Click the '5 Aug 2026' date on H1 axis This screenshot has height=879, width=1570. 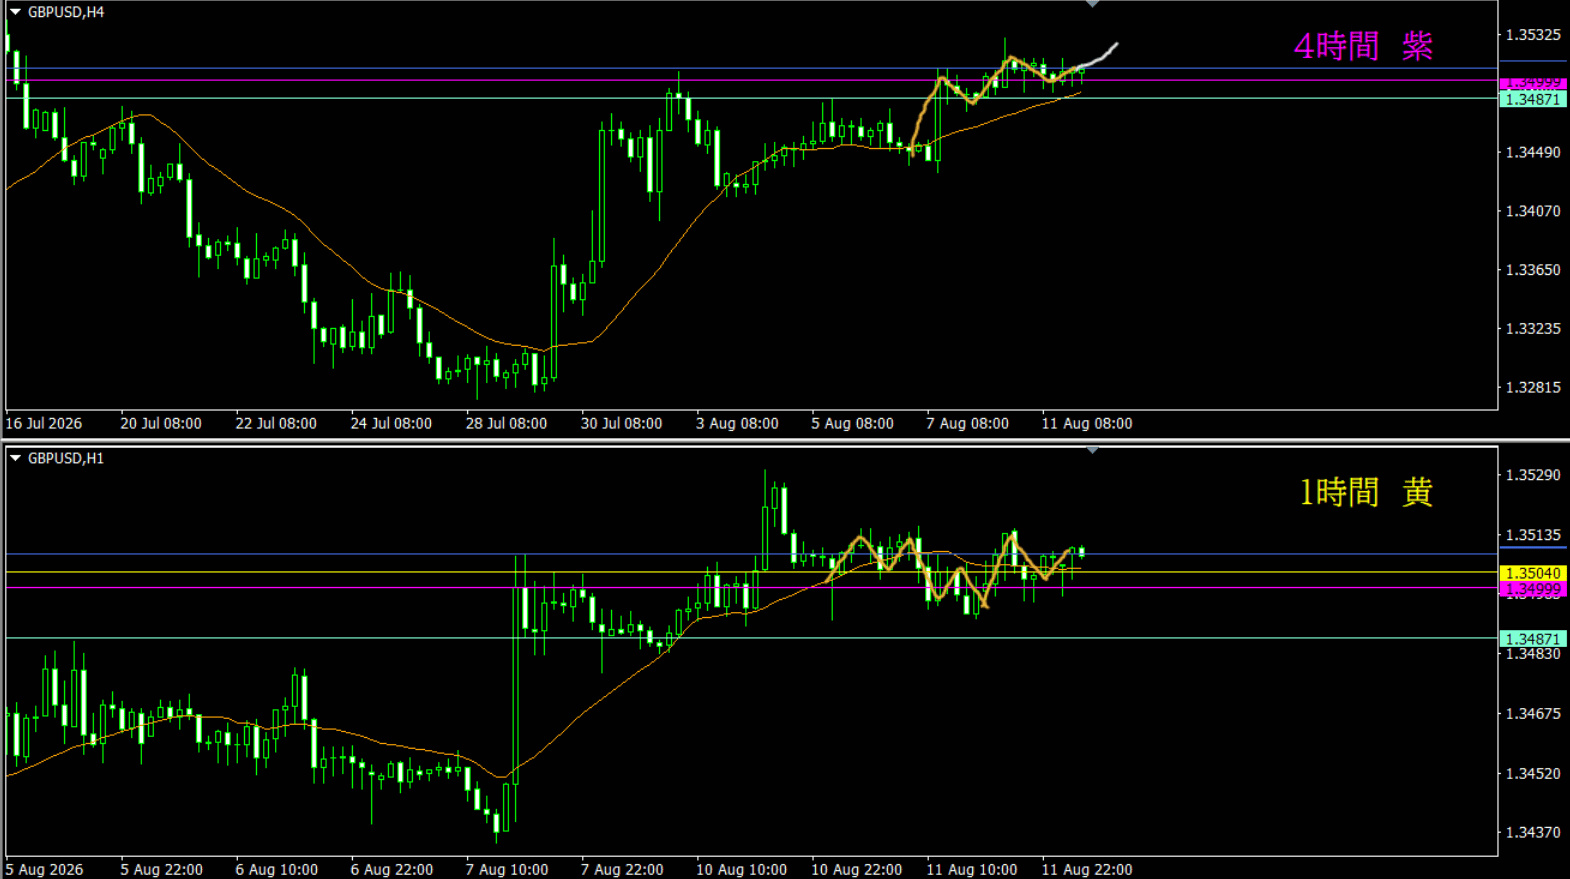[44, 869]
